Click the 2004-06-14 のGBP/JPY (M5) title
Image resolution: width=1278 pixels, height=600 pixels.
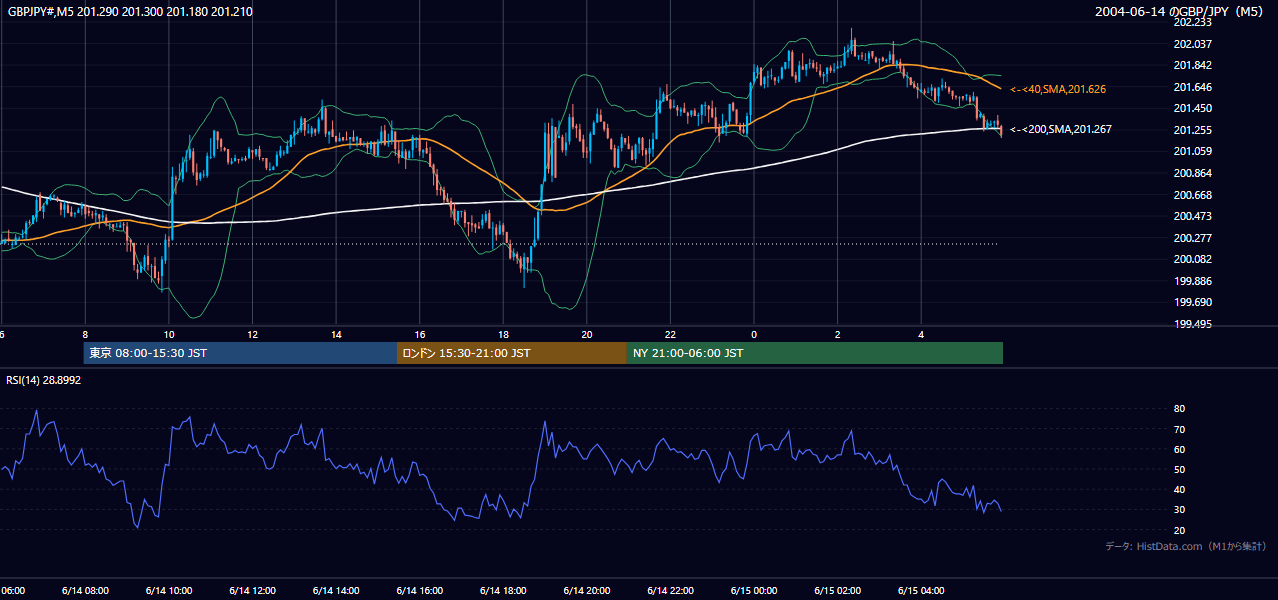pos(1180,12)
